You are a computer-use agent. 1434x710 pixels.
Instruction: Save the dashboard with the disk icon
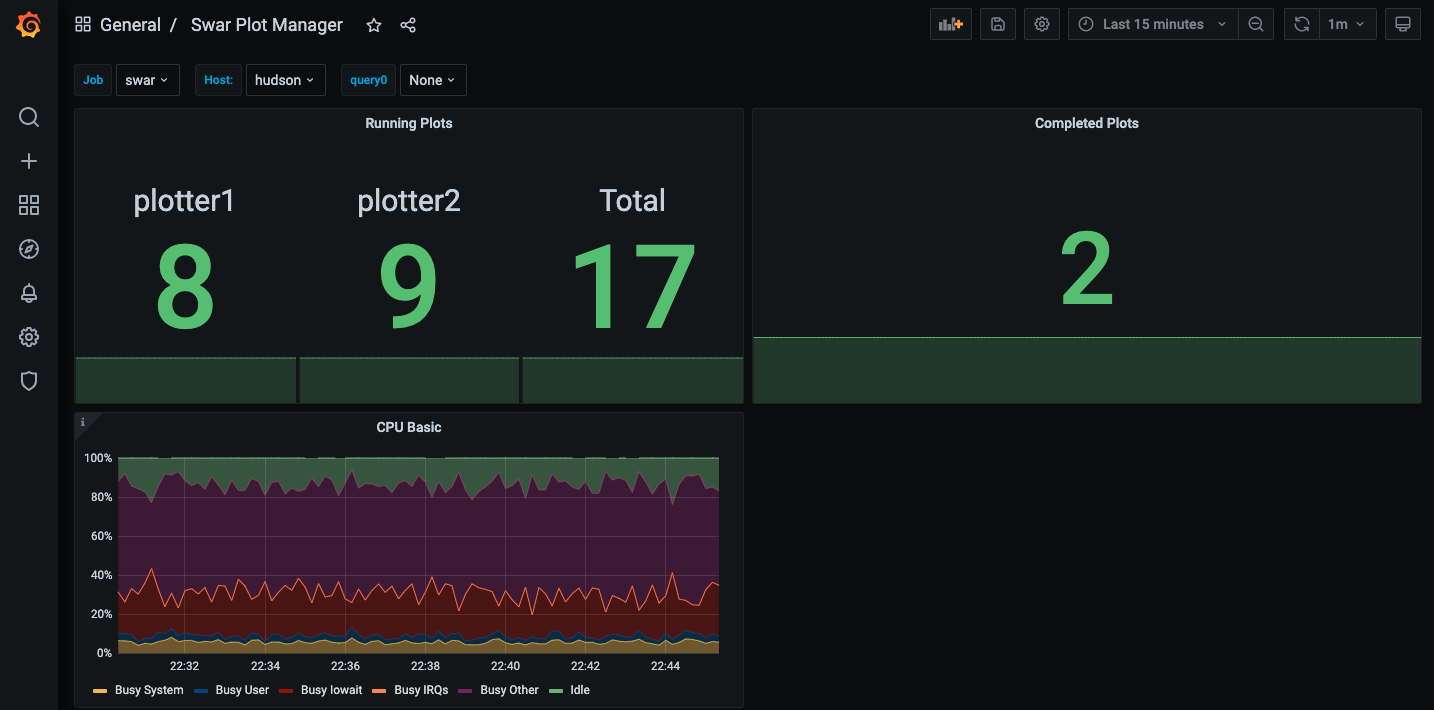pyautogui.click(x=997, y=25)
